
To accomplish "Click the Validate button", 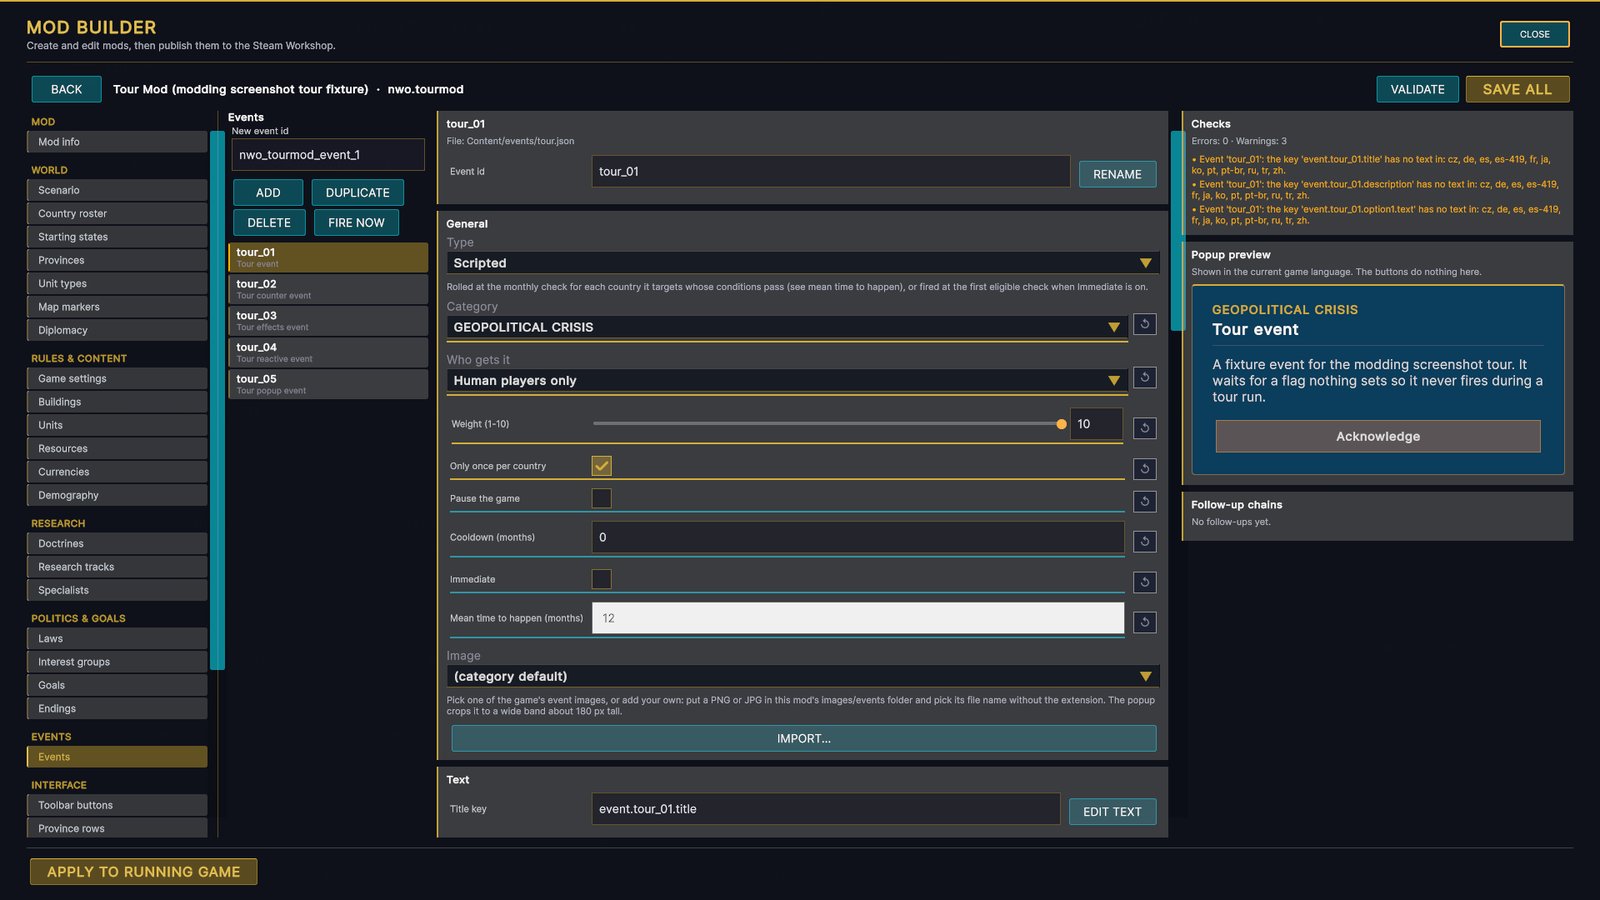I will click(x=1418, y=89).
